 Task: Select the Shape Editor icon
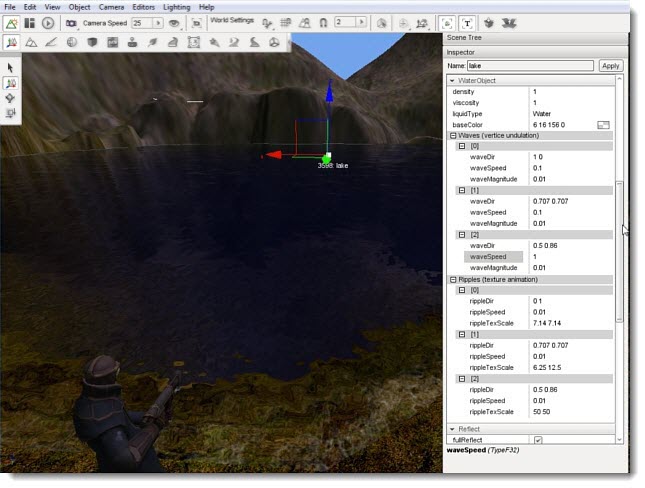[274, 42]
